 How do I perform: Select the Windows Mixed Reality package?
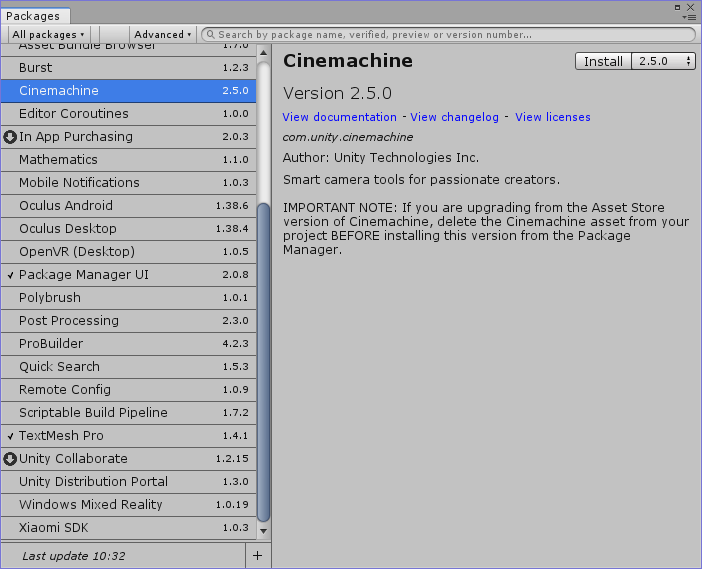[128, 505]
